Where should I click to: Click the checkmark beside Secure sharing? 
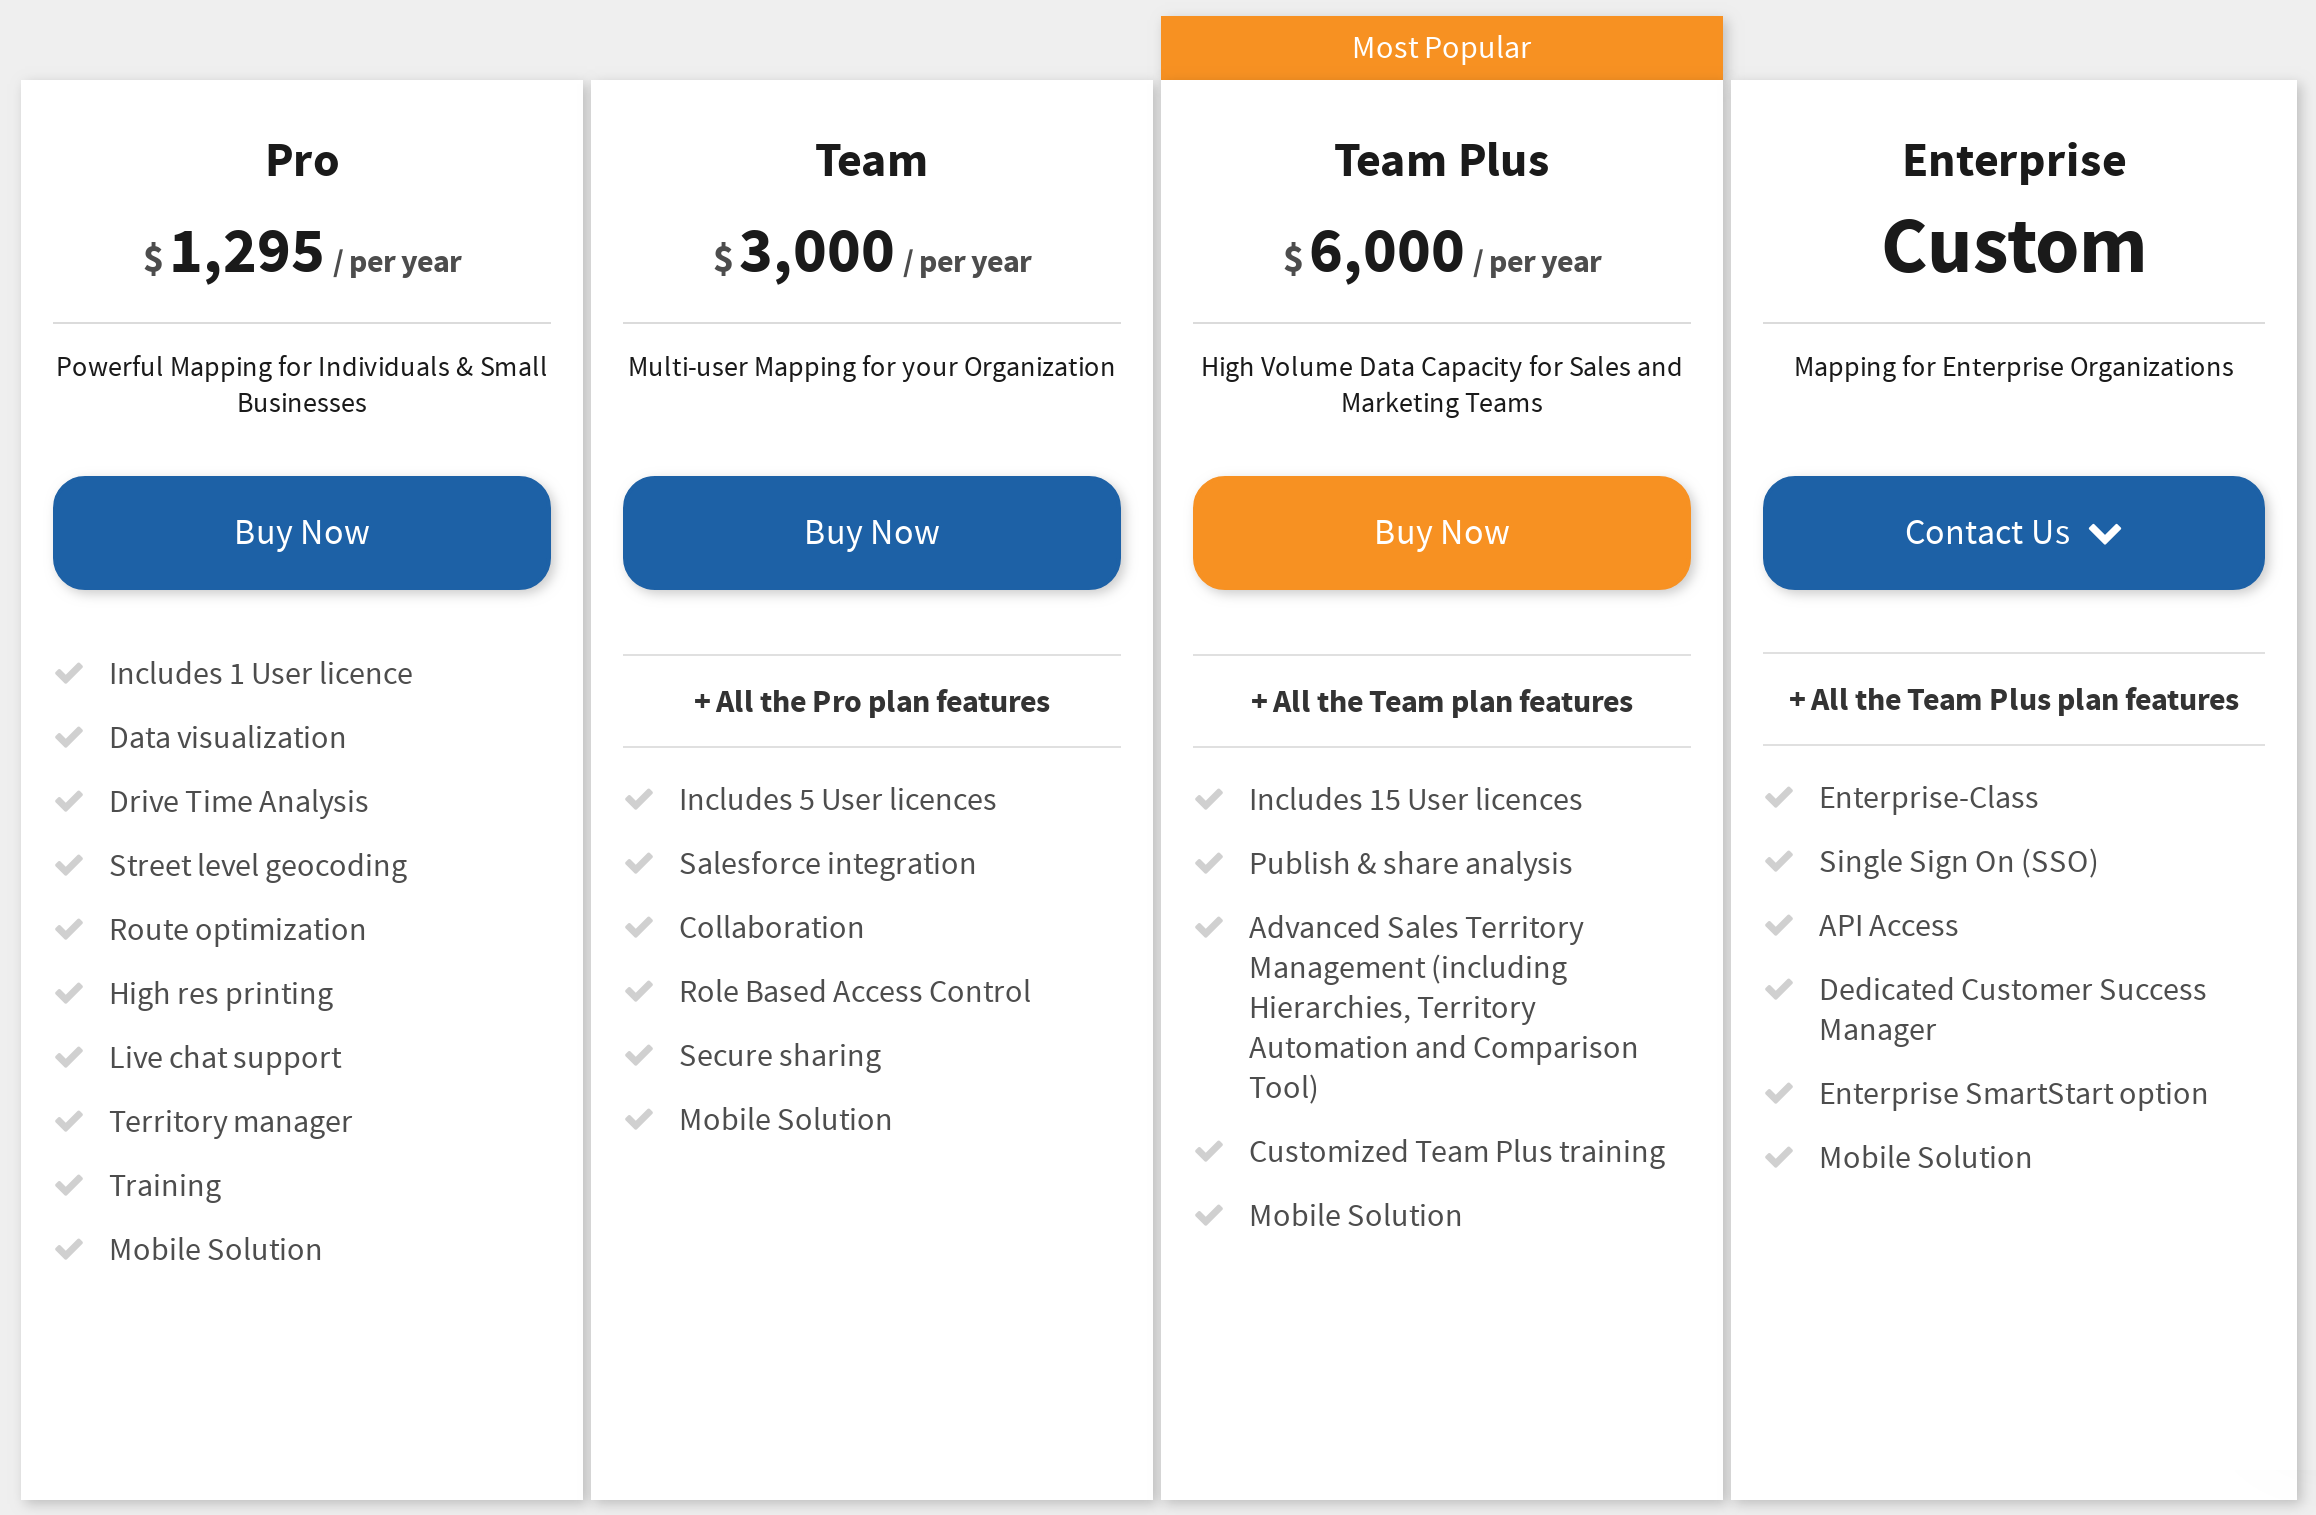coord(640,1055)
